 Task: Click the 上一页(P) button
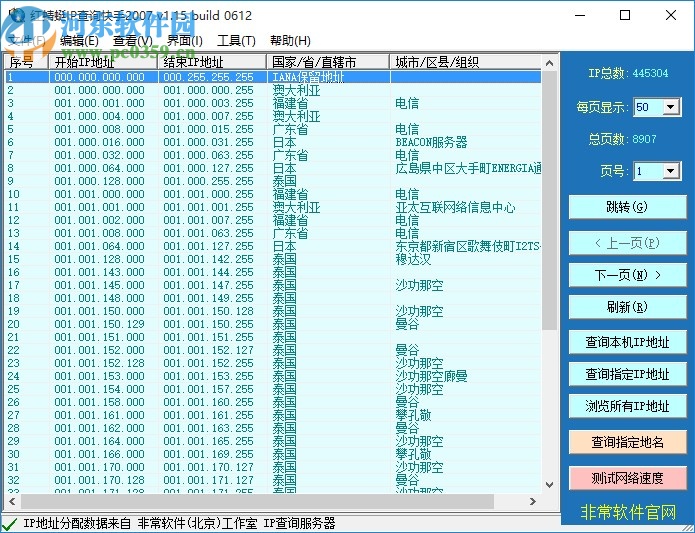[627, 243]
